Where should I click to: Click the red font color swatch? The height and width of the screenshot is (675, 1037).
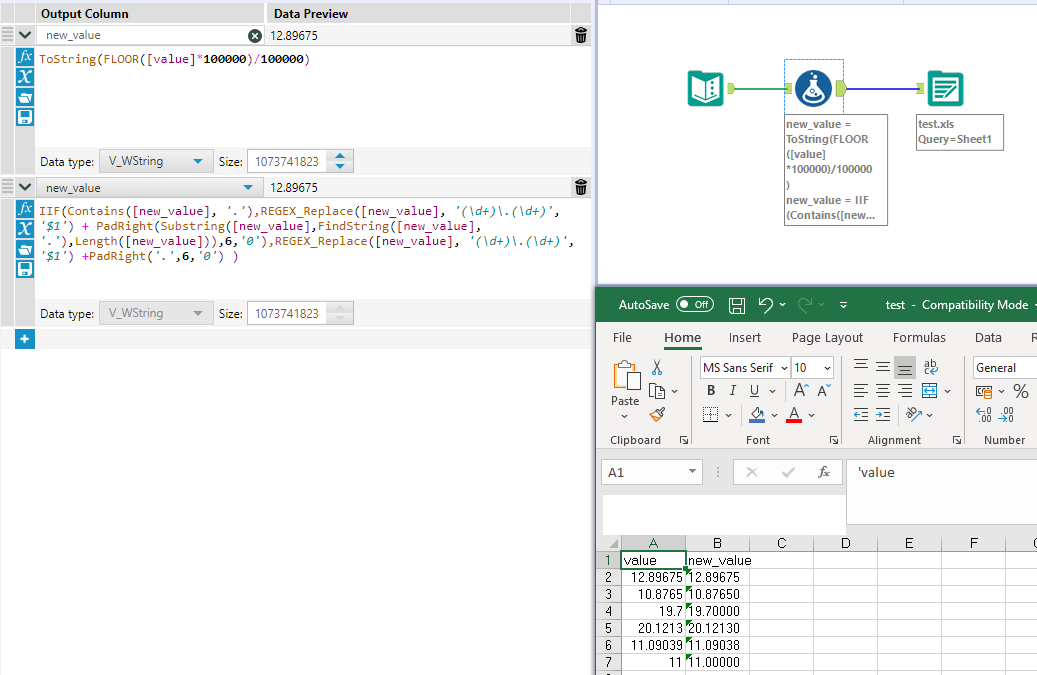[794, 414]
